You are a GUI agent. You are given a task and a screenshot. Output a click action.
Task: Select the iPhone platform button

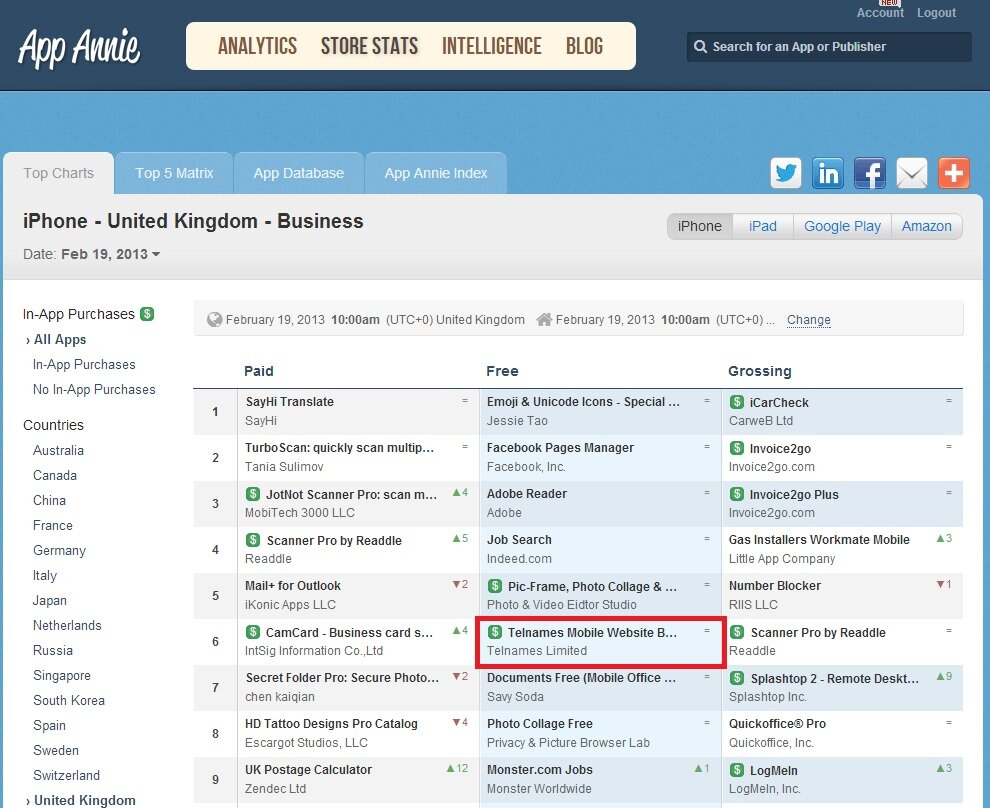pyautogui.click(x=700, y=226)
